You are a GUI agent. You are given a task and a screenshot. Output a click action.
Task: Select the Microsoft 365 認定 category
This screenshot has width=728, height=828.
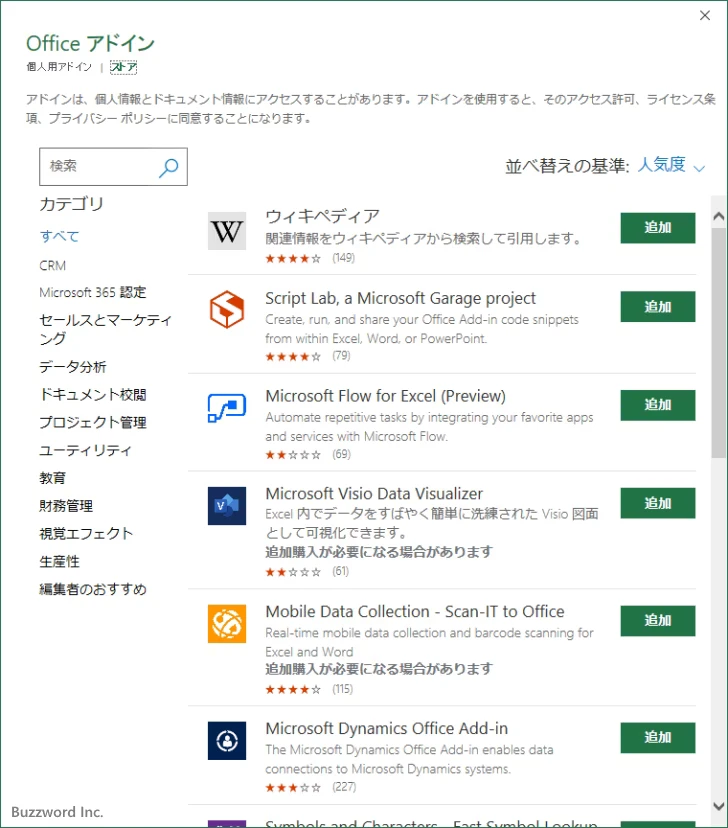pyautogui.click(x=92, y=292)
